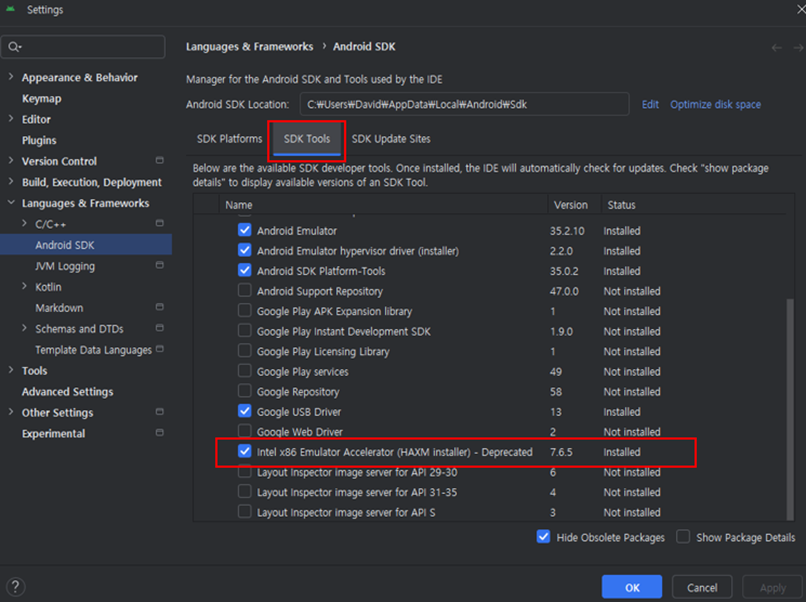Click the modified-settings indicator beside Version Control

click(158, 161)
